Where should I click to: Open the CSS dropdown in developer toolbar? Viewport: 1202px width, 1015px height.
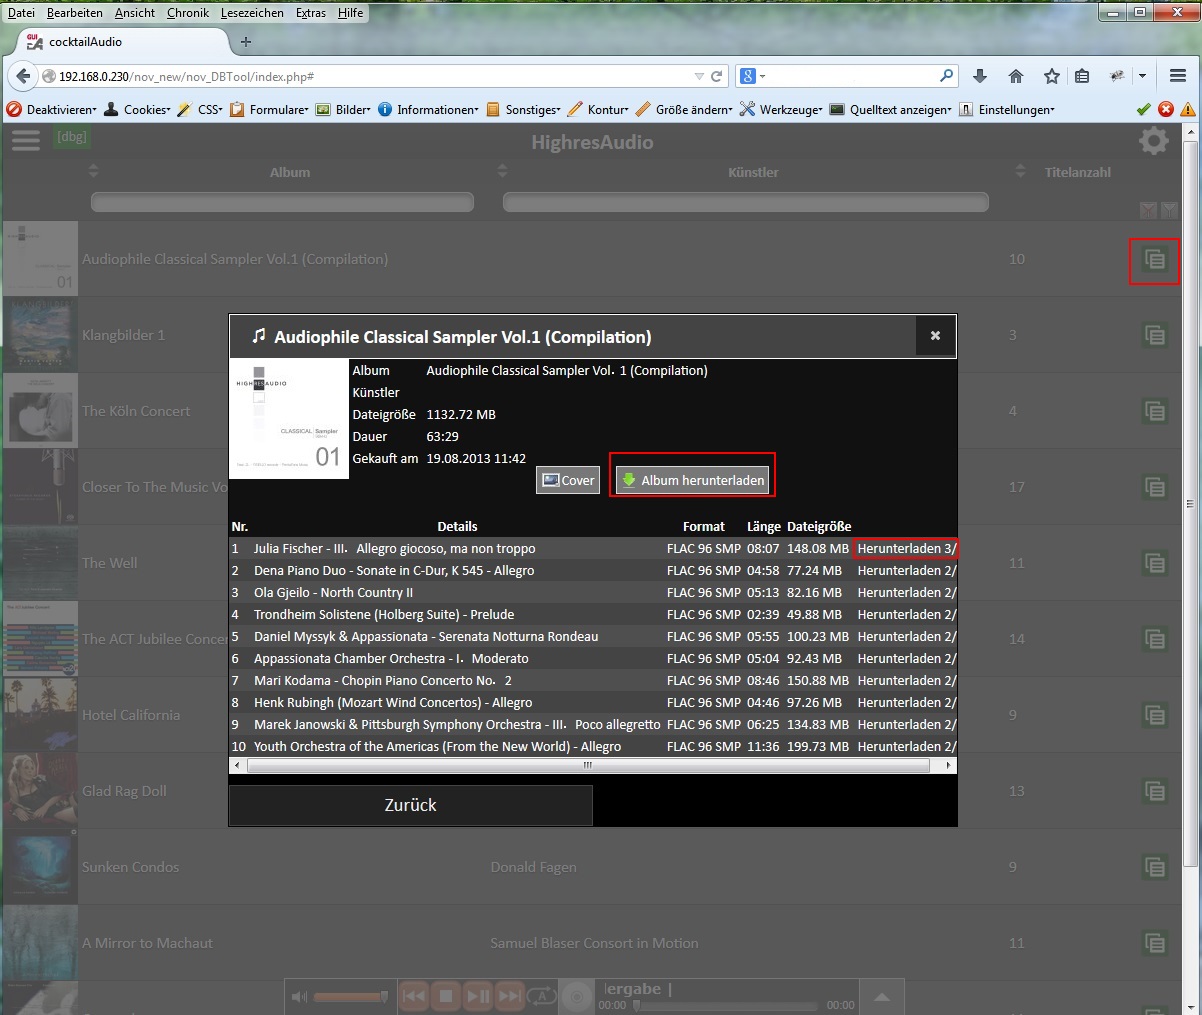[200, 109]
